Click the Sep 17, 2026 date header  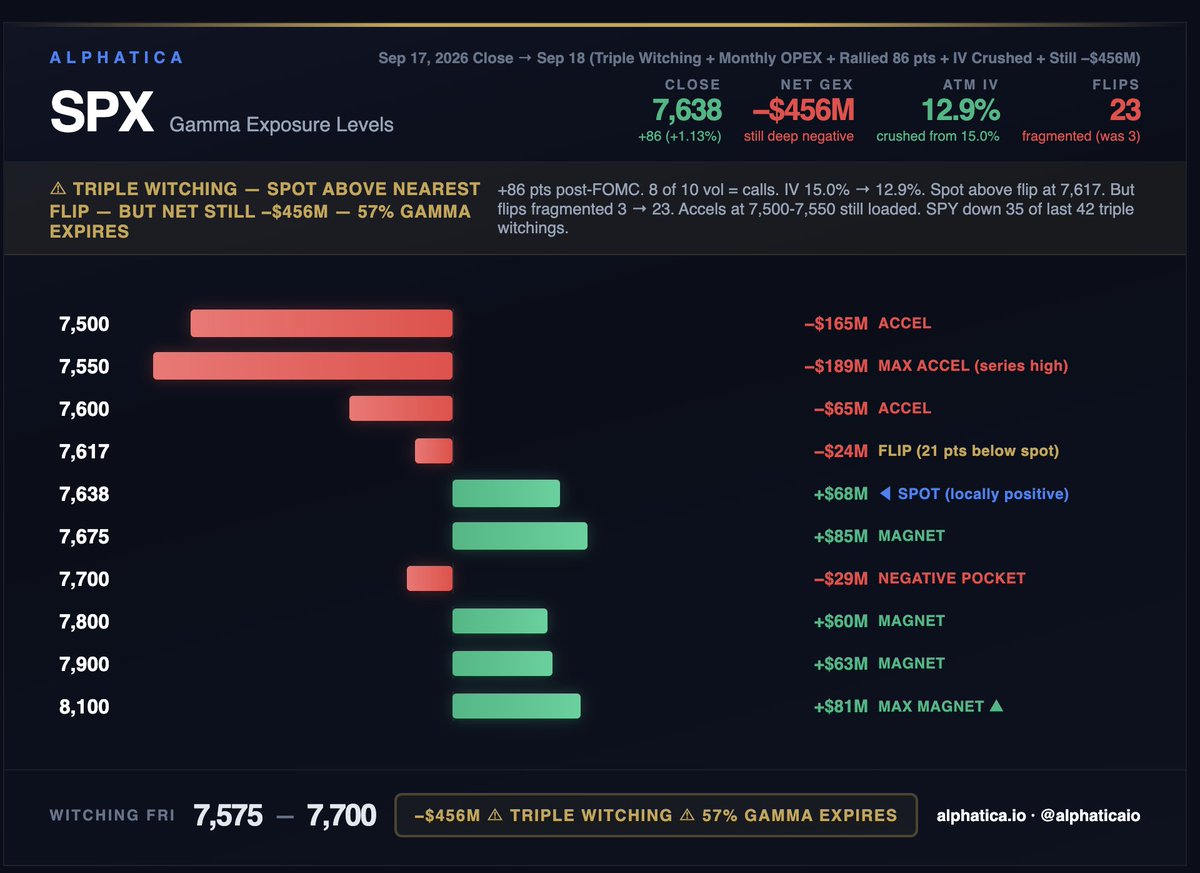tap(759, 58)
